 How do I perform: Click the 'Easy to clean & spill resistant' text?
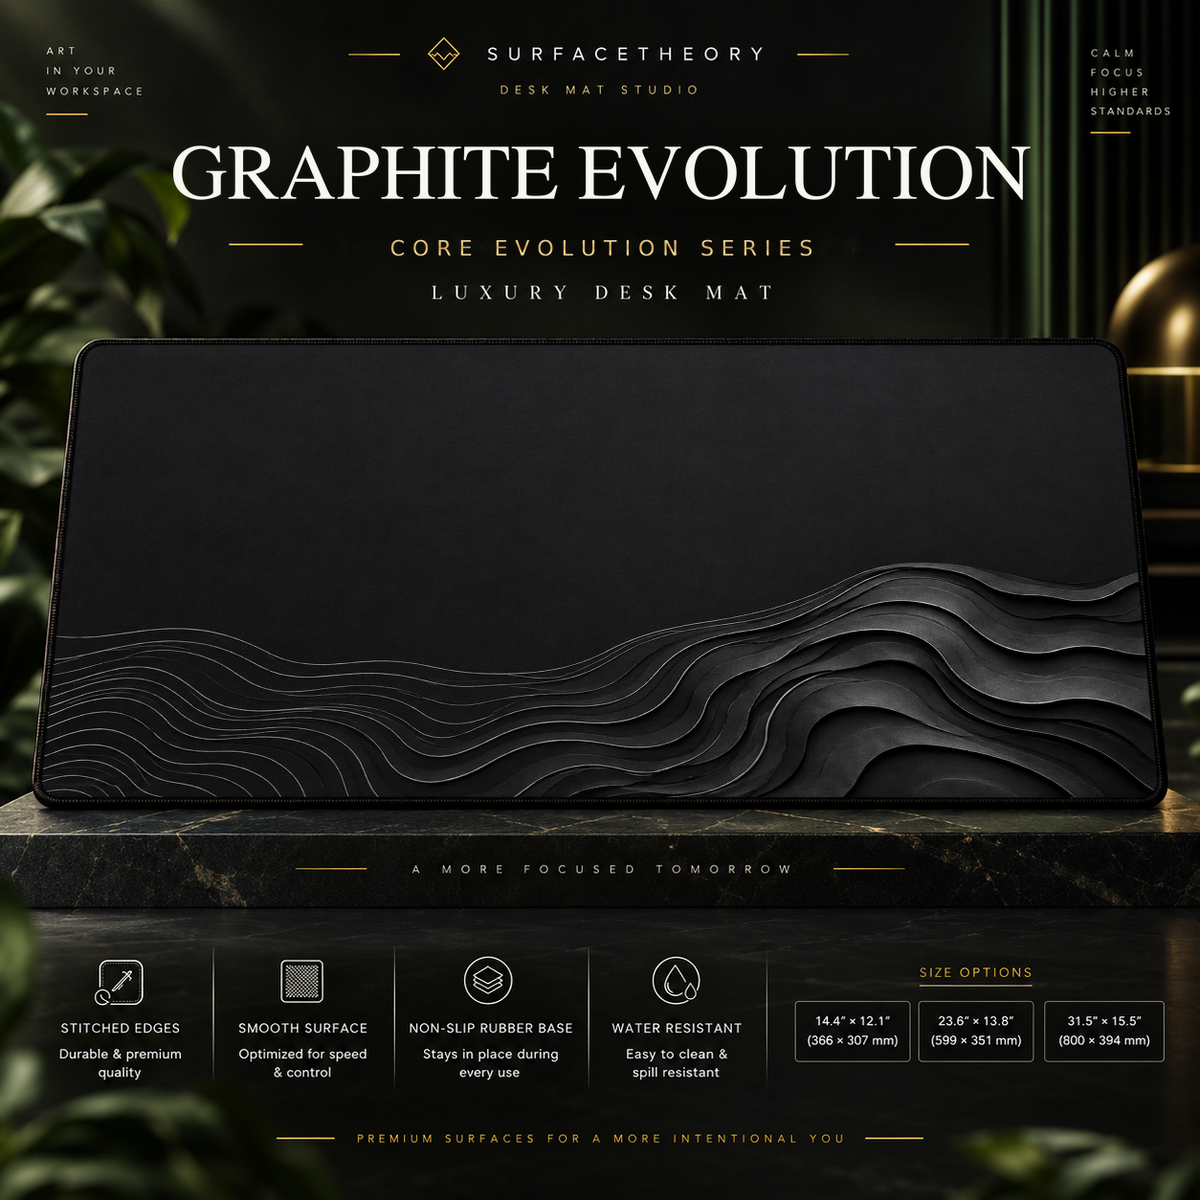676,1063
